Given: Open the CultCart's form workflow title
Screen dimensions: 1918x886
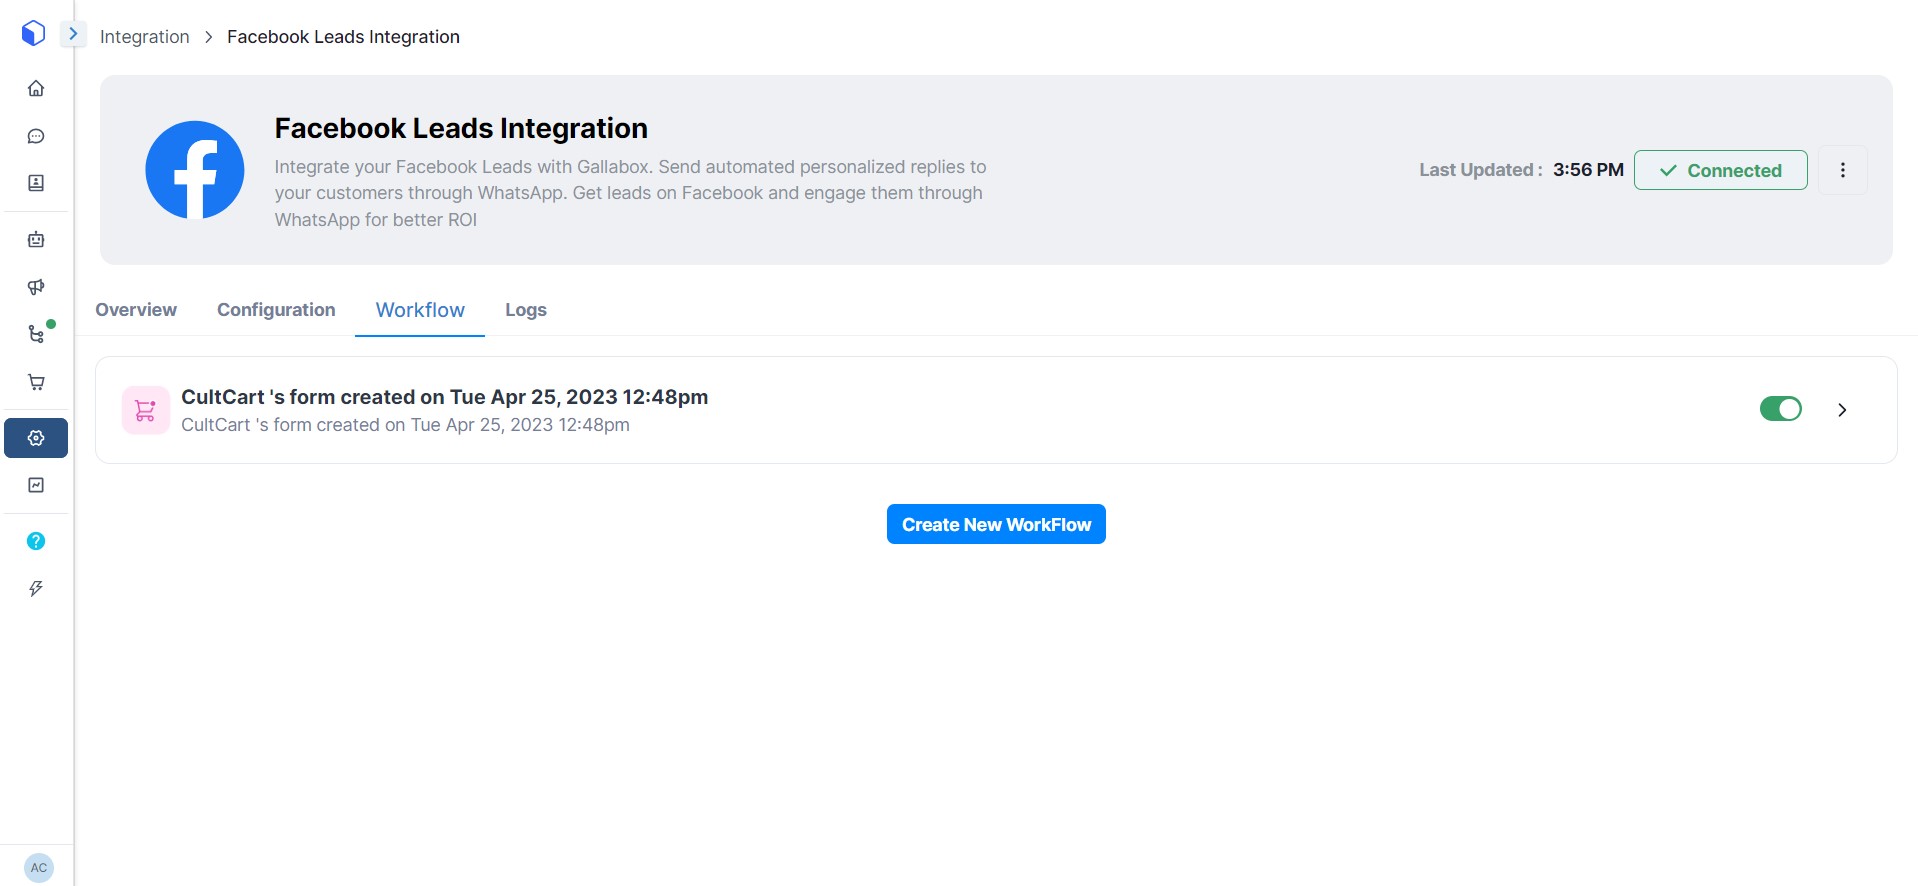Looking at the screenshot, I should point(444,397).
